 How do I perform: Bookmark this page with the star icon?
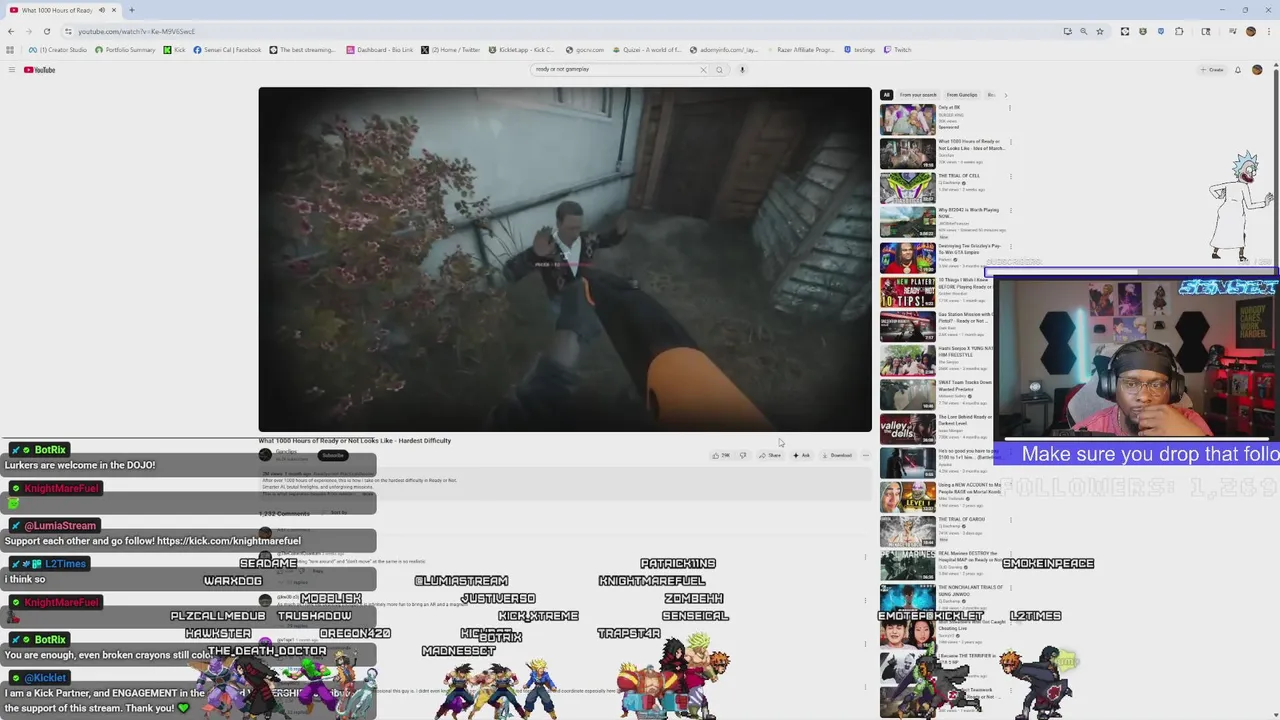(1100, 31)
